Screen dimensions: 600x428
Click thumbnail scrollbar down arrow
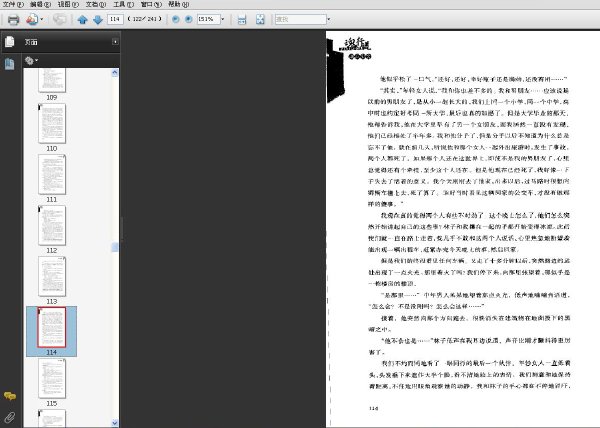[115, 423]
